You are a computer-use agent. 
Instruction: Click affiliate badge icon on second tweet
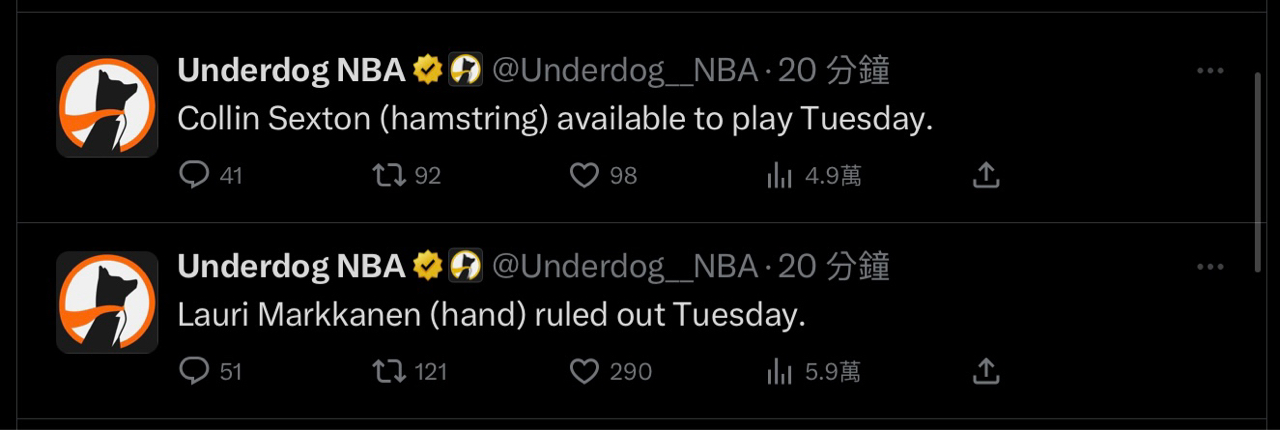466,266
